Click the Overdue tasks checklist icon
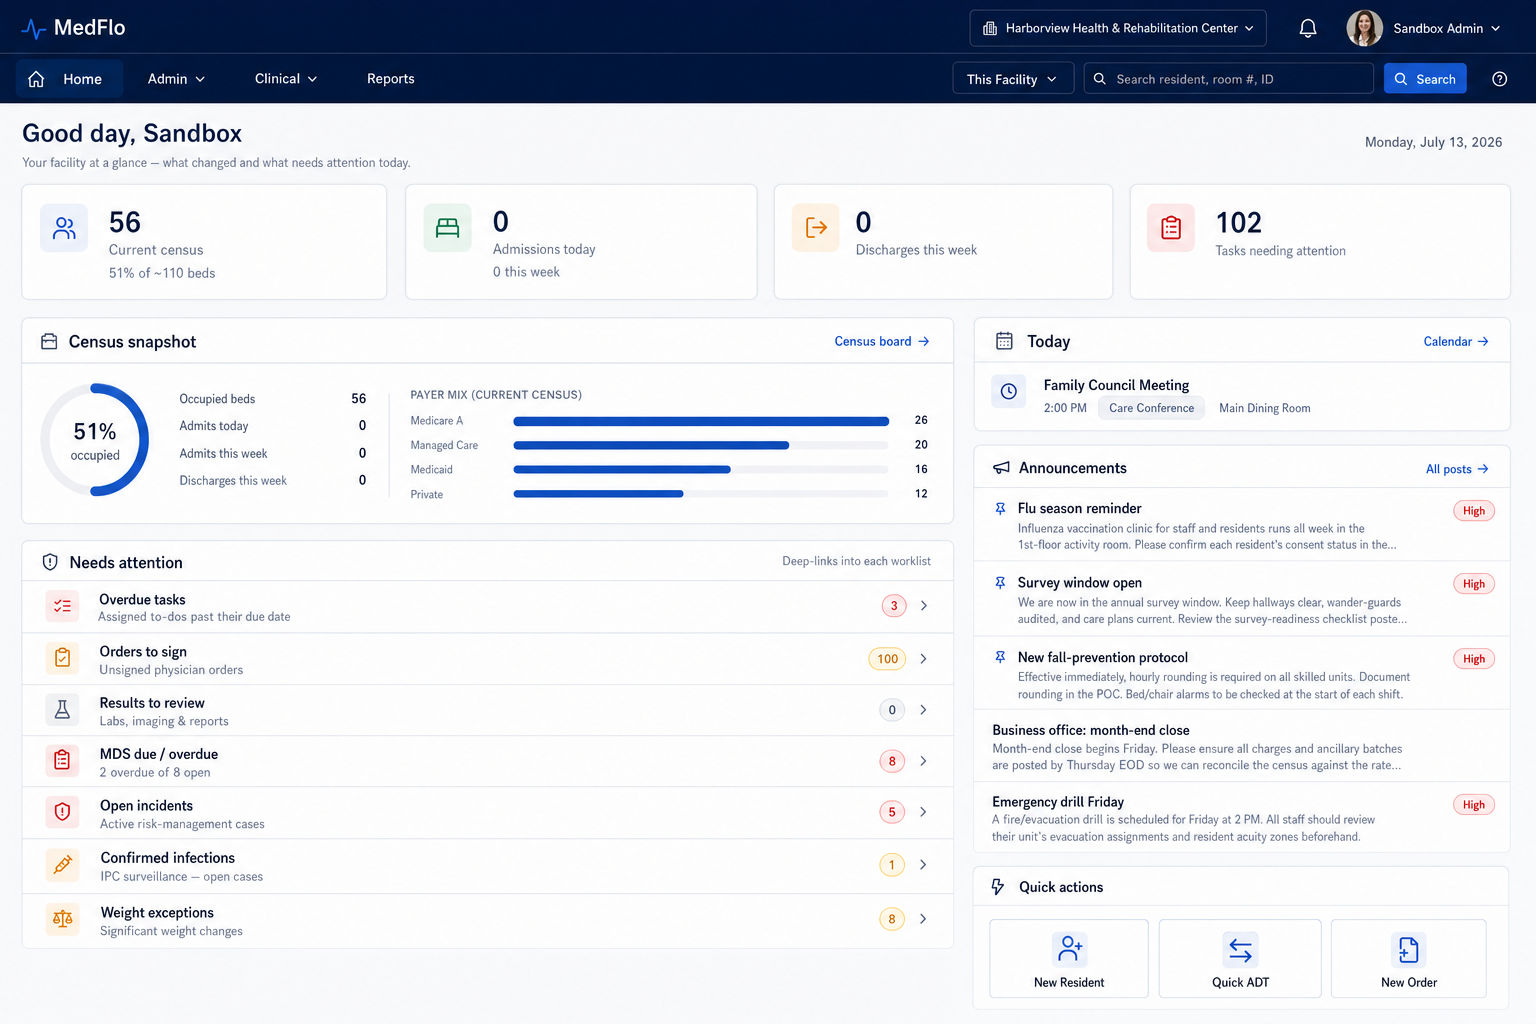The height and width of the screenshot is (1024, 1536). click(x=62, y=606)
